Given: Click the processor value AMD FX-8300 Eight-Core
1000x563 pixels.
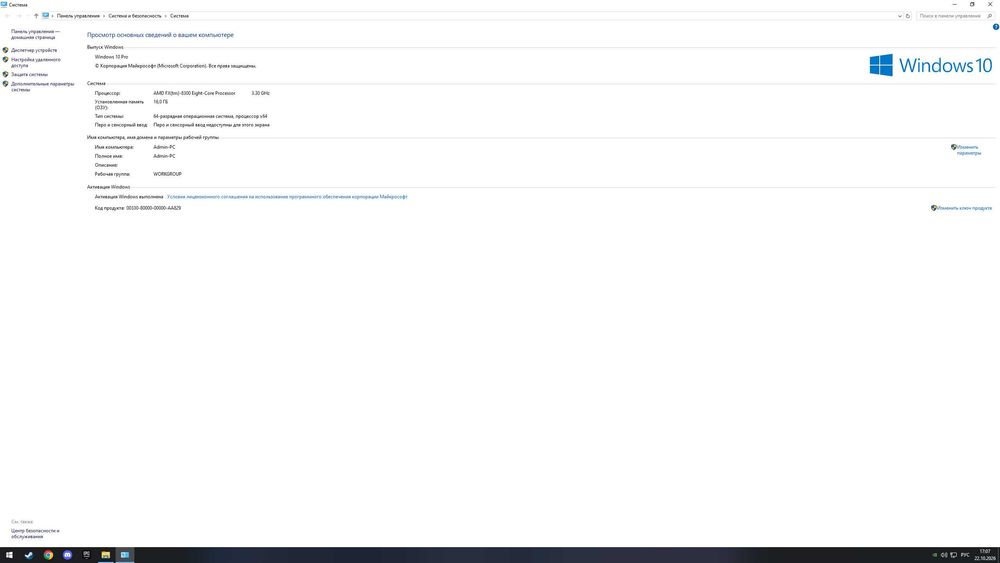Looking at the screenshot, I should (x=194, y=93).
